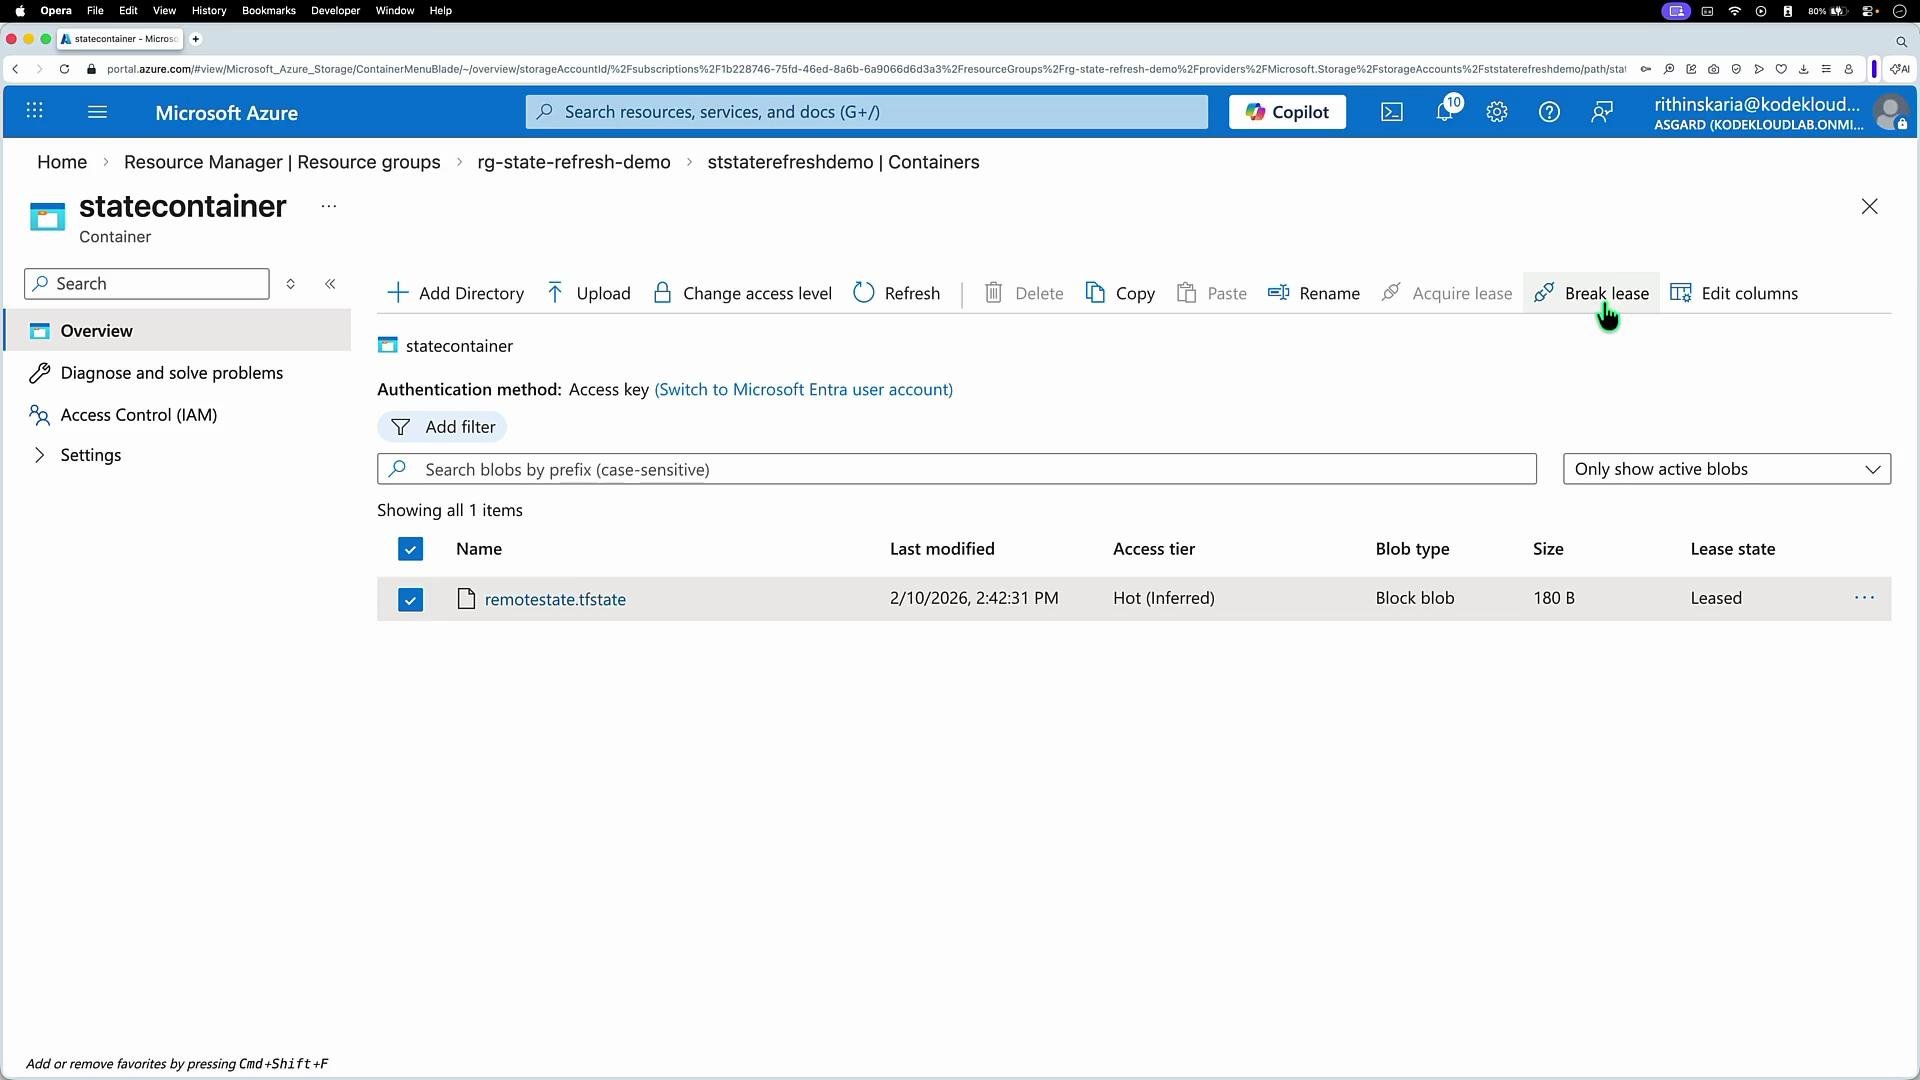Open ststaterefreshdemo | Containers breadcrumb
Viewport: 1920px width, 1080px height.
pos(843,162)
